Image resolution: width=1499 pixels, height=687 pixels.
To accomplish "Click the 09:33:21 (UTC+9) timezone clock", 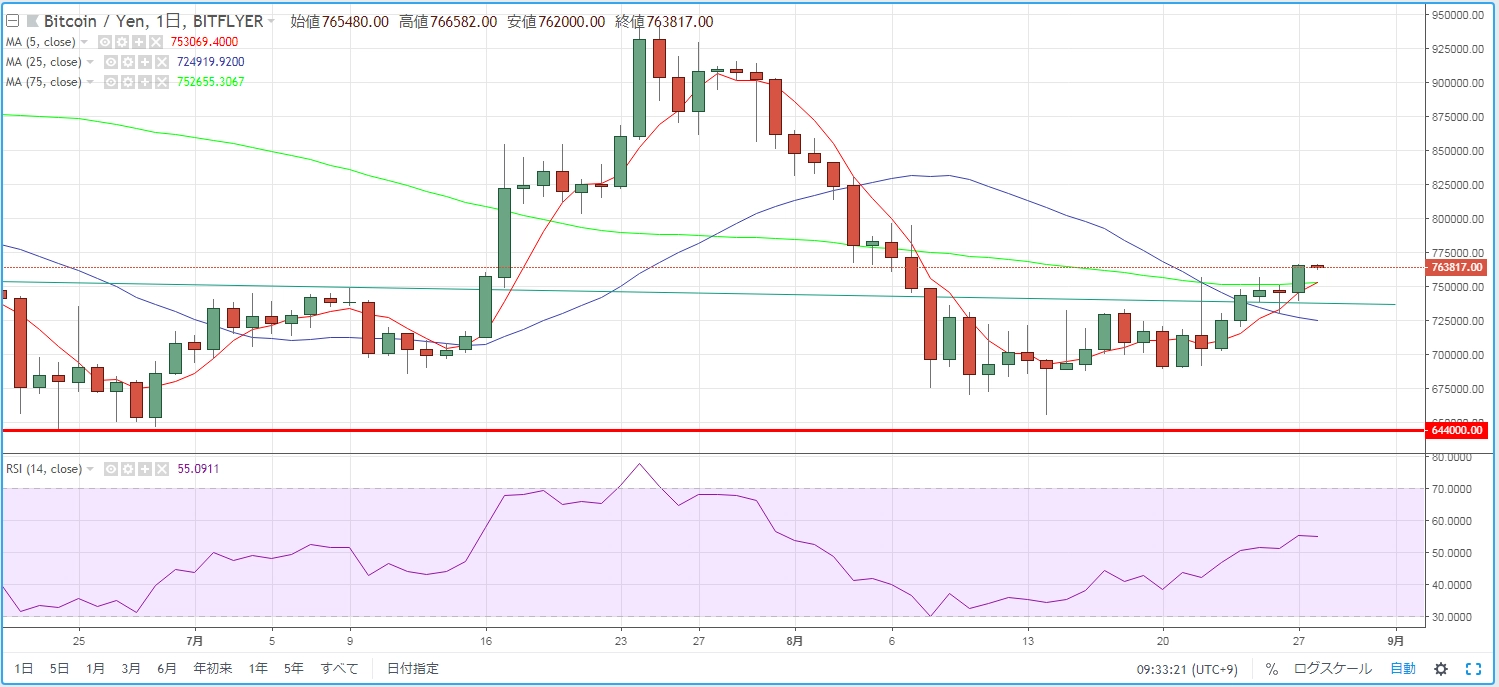I will point(1189,669).
